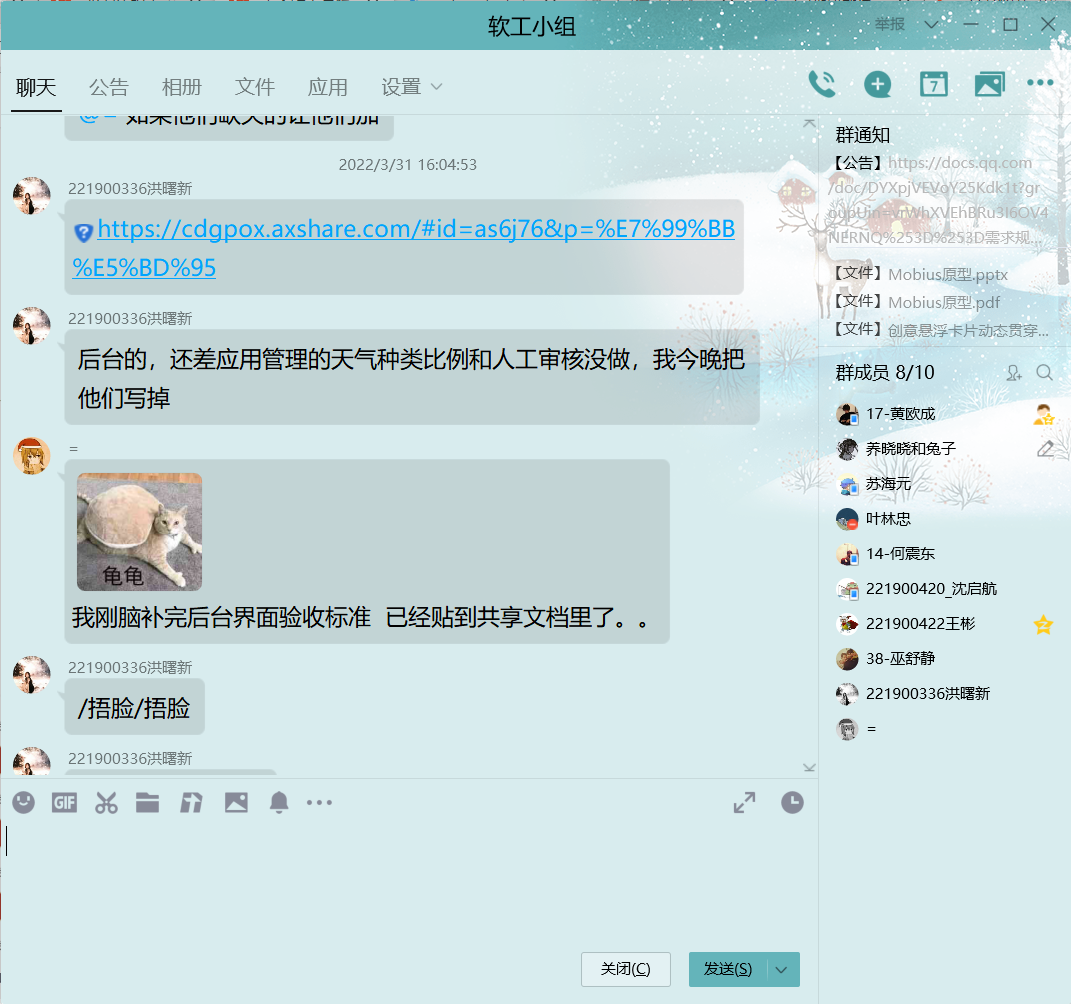Image resolution: width=1071 pixels, height=1004 pixels.
Task: Open the more options ellipsis in header
Action: (1040, 83)
